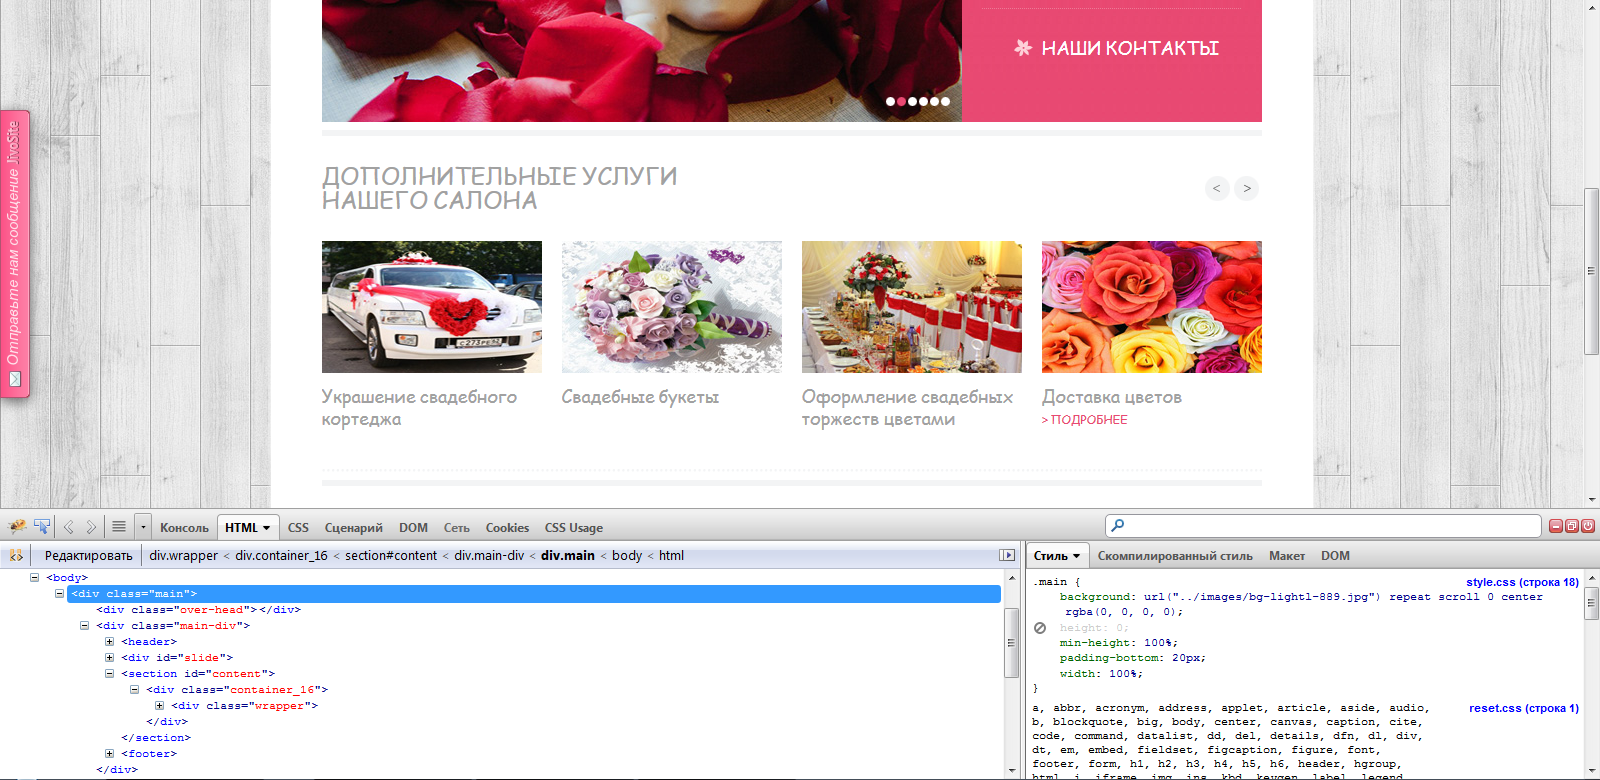Collapse the div class main node

(59, 593)
